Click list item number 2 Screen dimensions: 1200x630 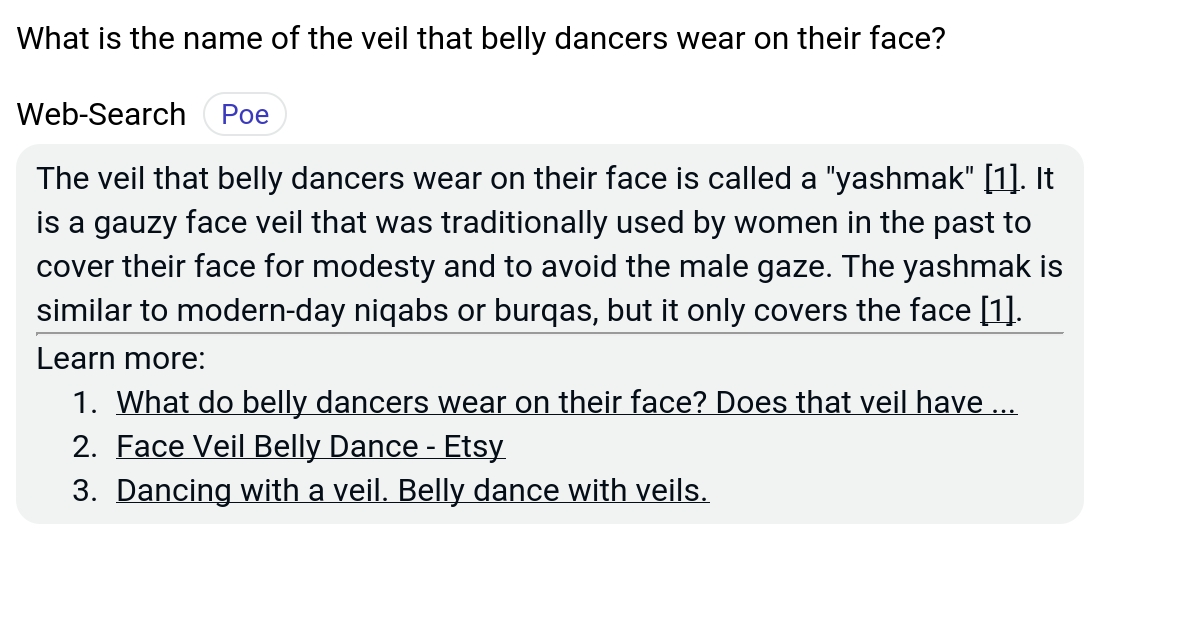pyautogui.click(x=86, y=446)
